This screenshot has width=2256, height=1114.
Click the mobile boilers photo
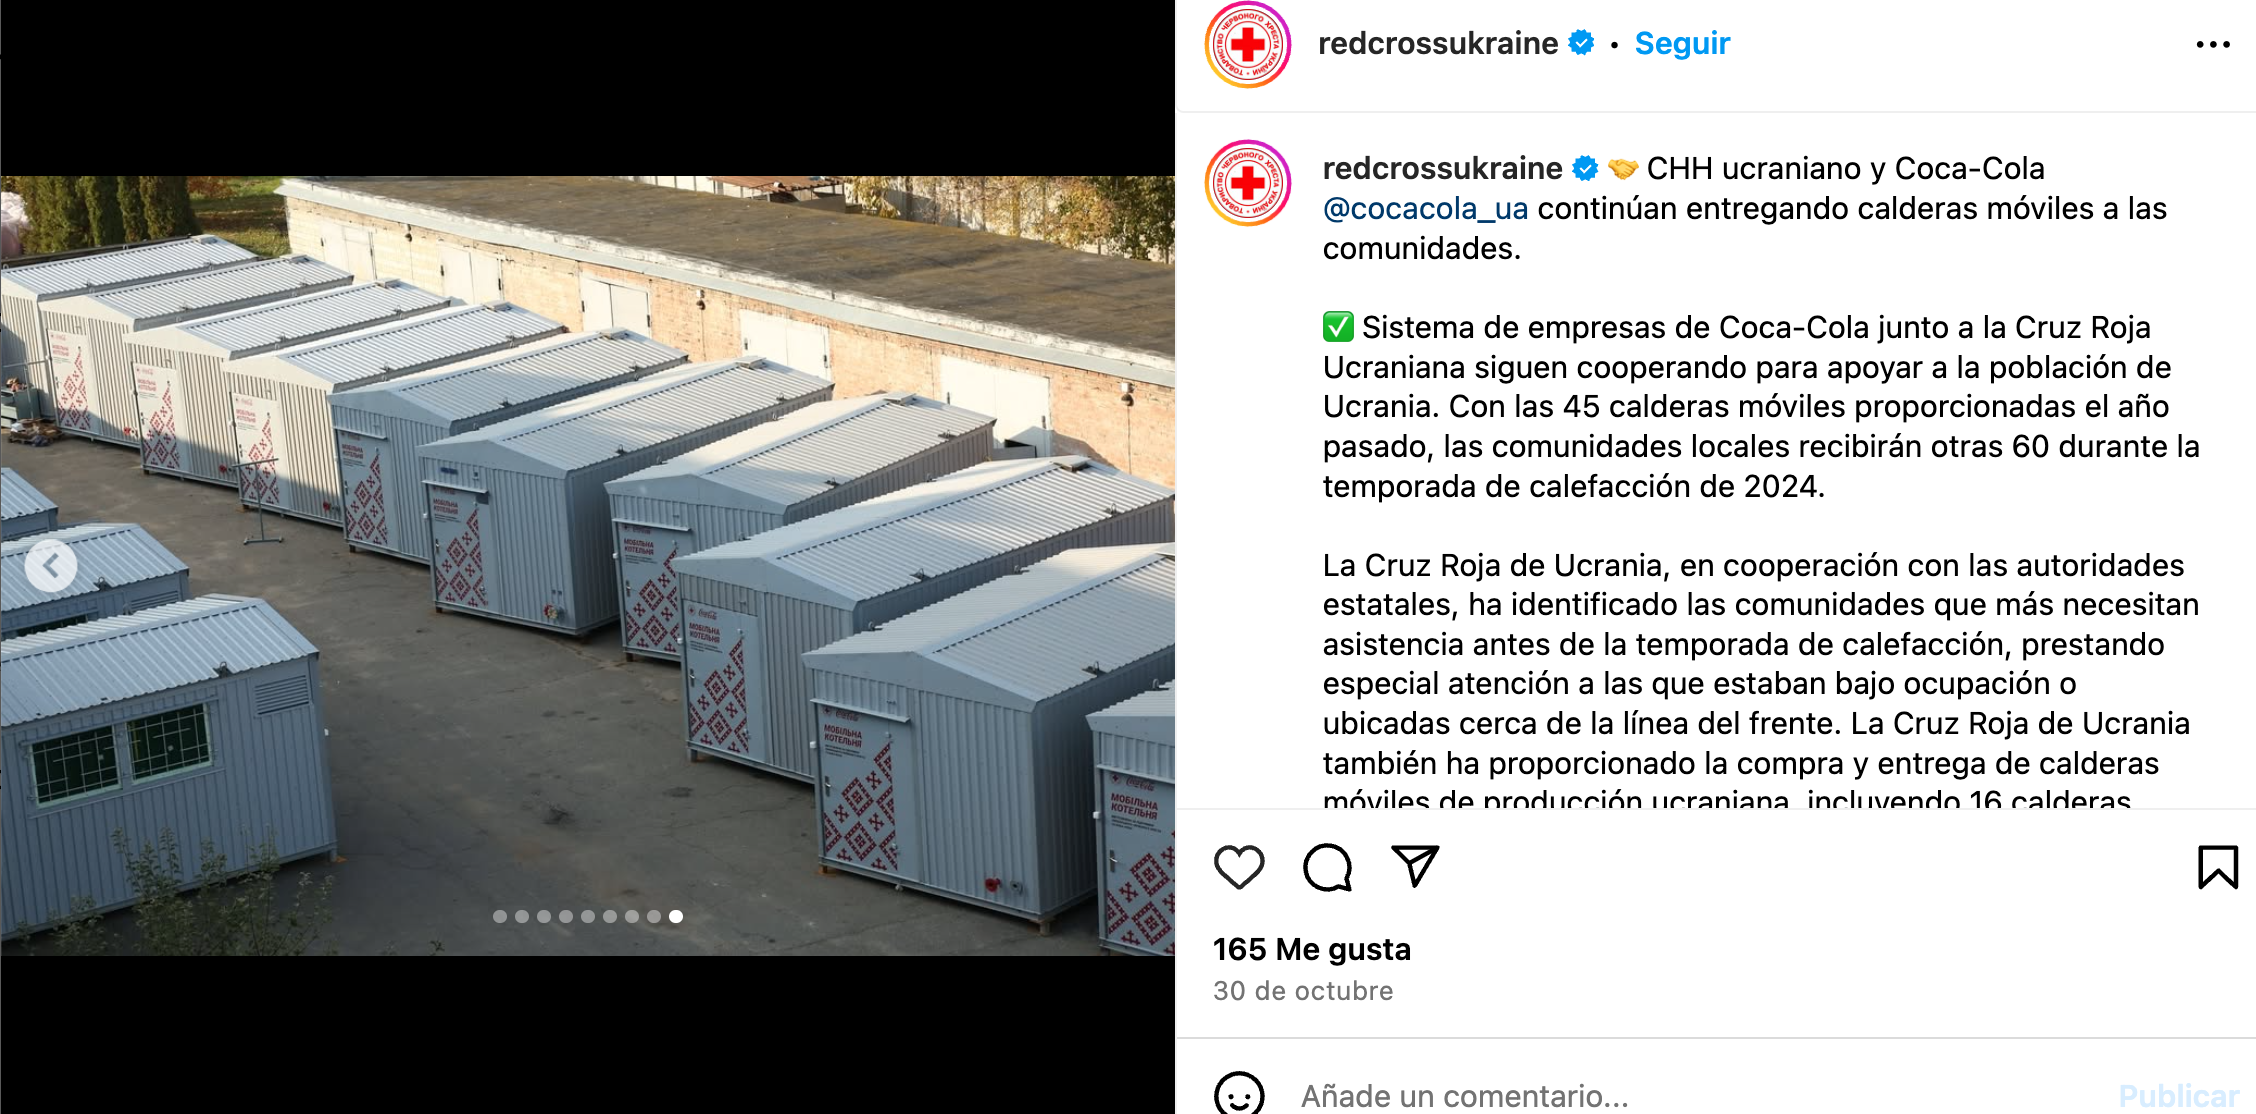click(588, 566)
